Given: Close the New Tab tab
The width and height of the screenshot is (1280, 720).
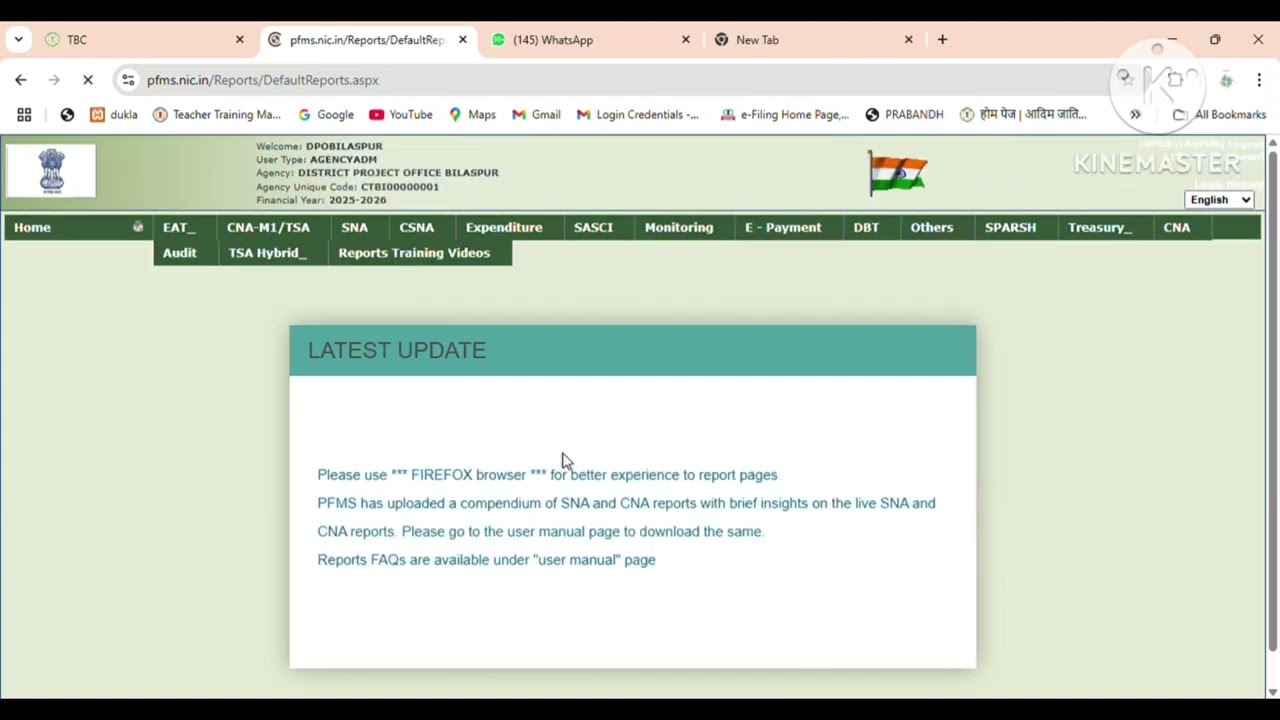Looking at the screenshot, I should point(909,40).
